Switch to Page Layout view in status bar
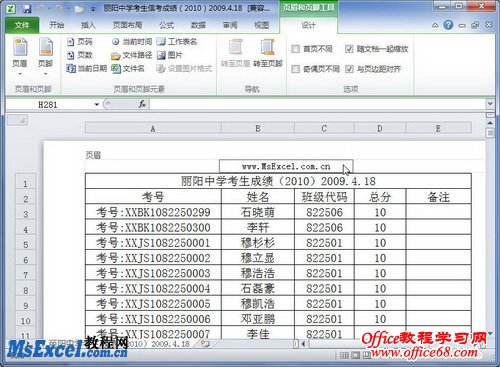 pyautogui.click(x=356, y=356)
